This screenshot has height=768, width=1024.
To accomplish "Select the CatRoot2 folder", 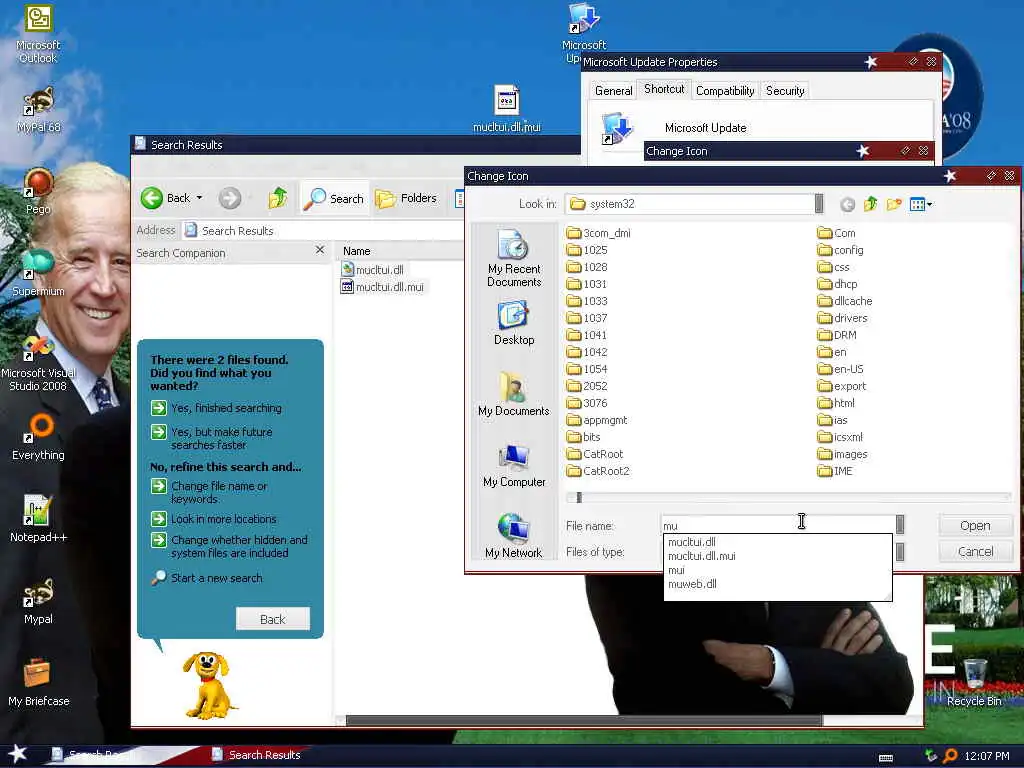I will [x=598, y=471].
